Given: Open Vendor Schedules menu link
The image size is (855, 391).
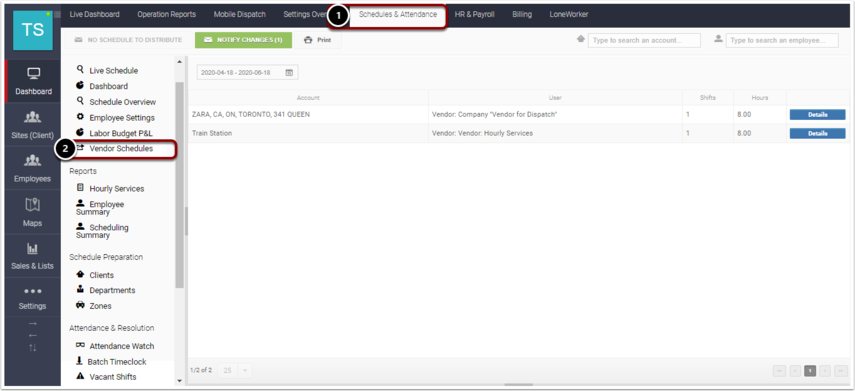Looking at the screenshot, I should (121, 148).
